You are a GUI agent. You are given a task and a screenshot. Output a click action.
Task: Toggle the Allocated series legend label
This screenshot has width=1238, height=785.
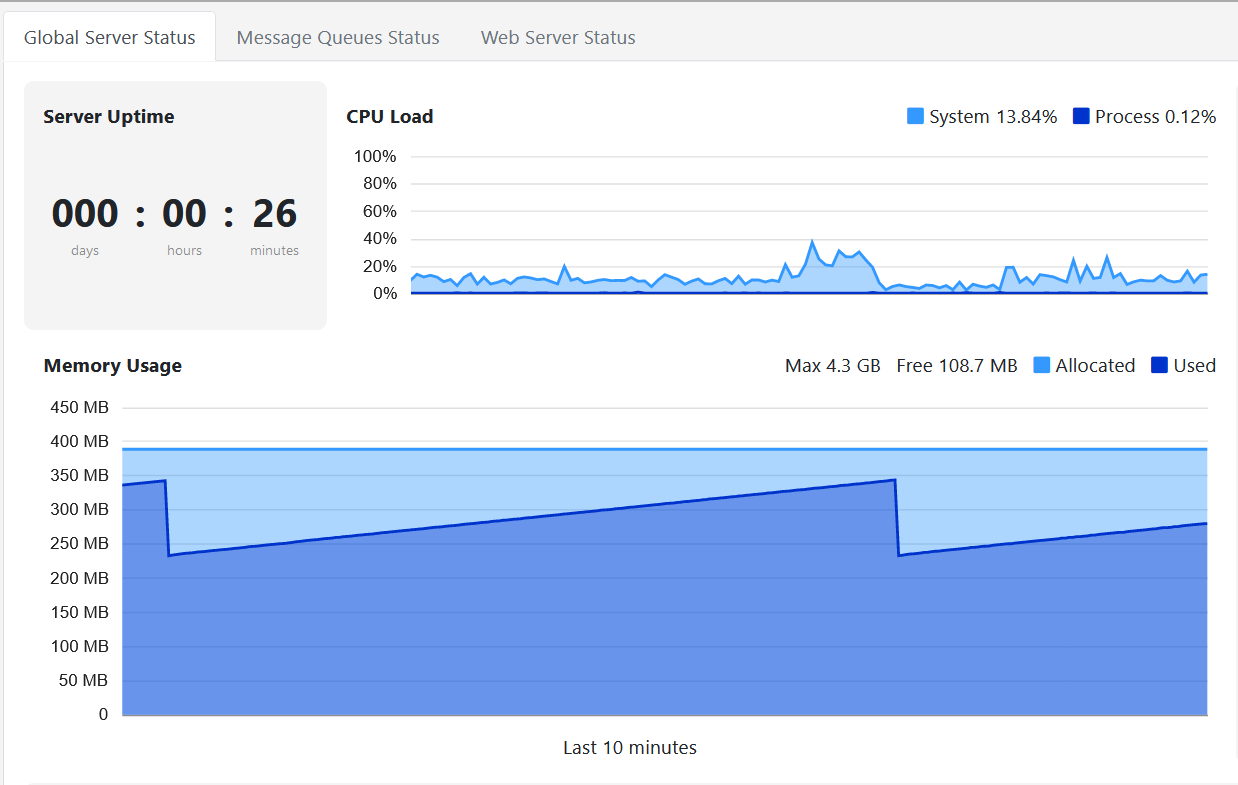[1095, 366]
